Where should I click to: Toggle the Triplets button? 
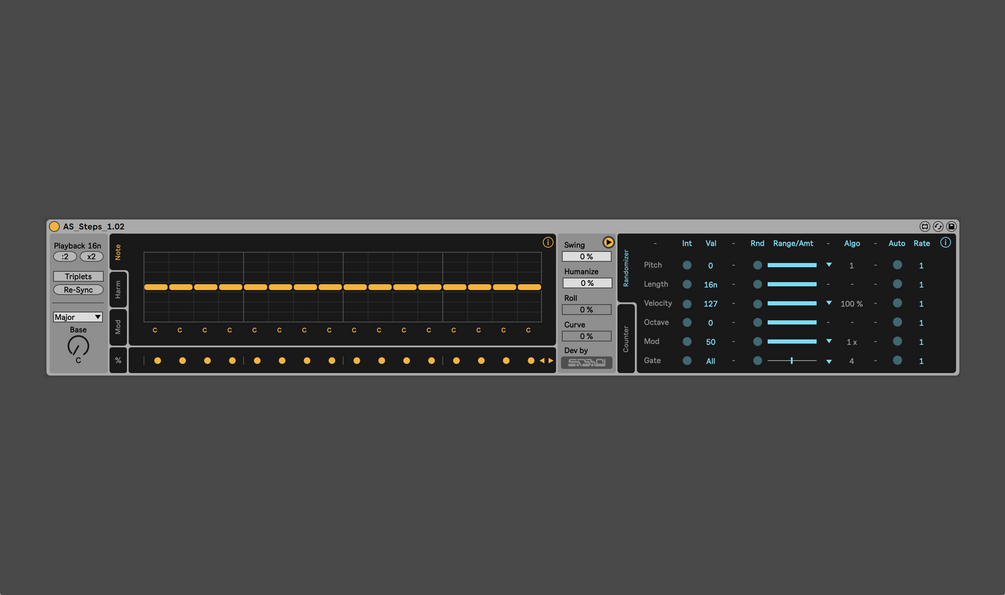78,276
